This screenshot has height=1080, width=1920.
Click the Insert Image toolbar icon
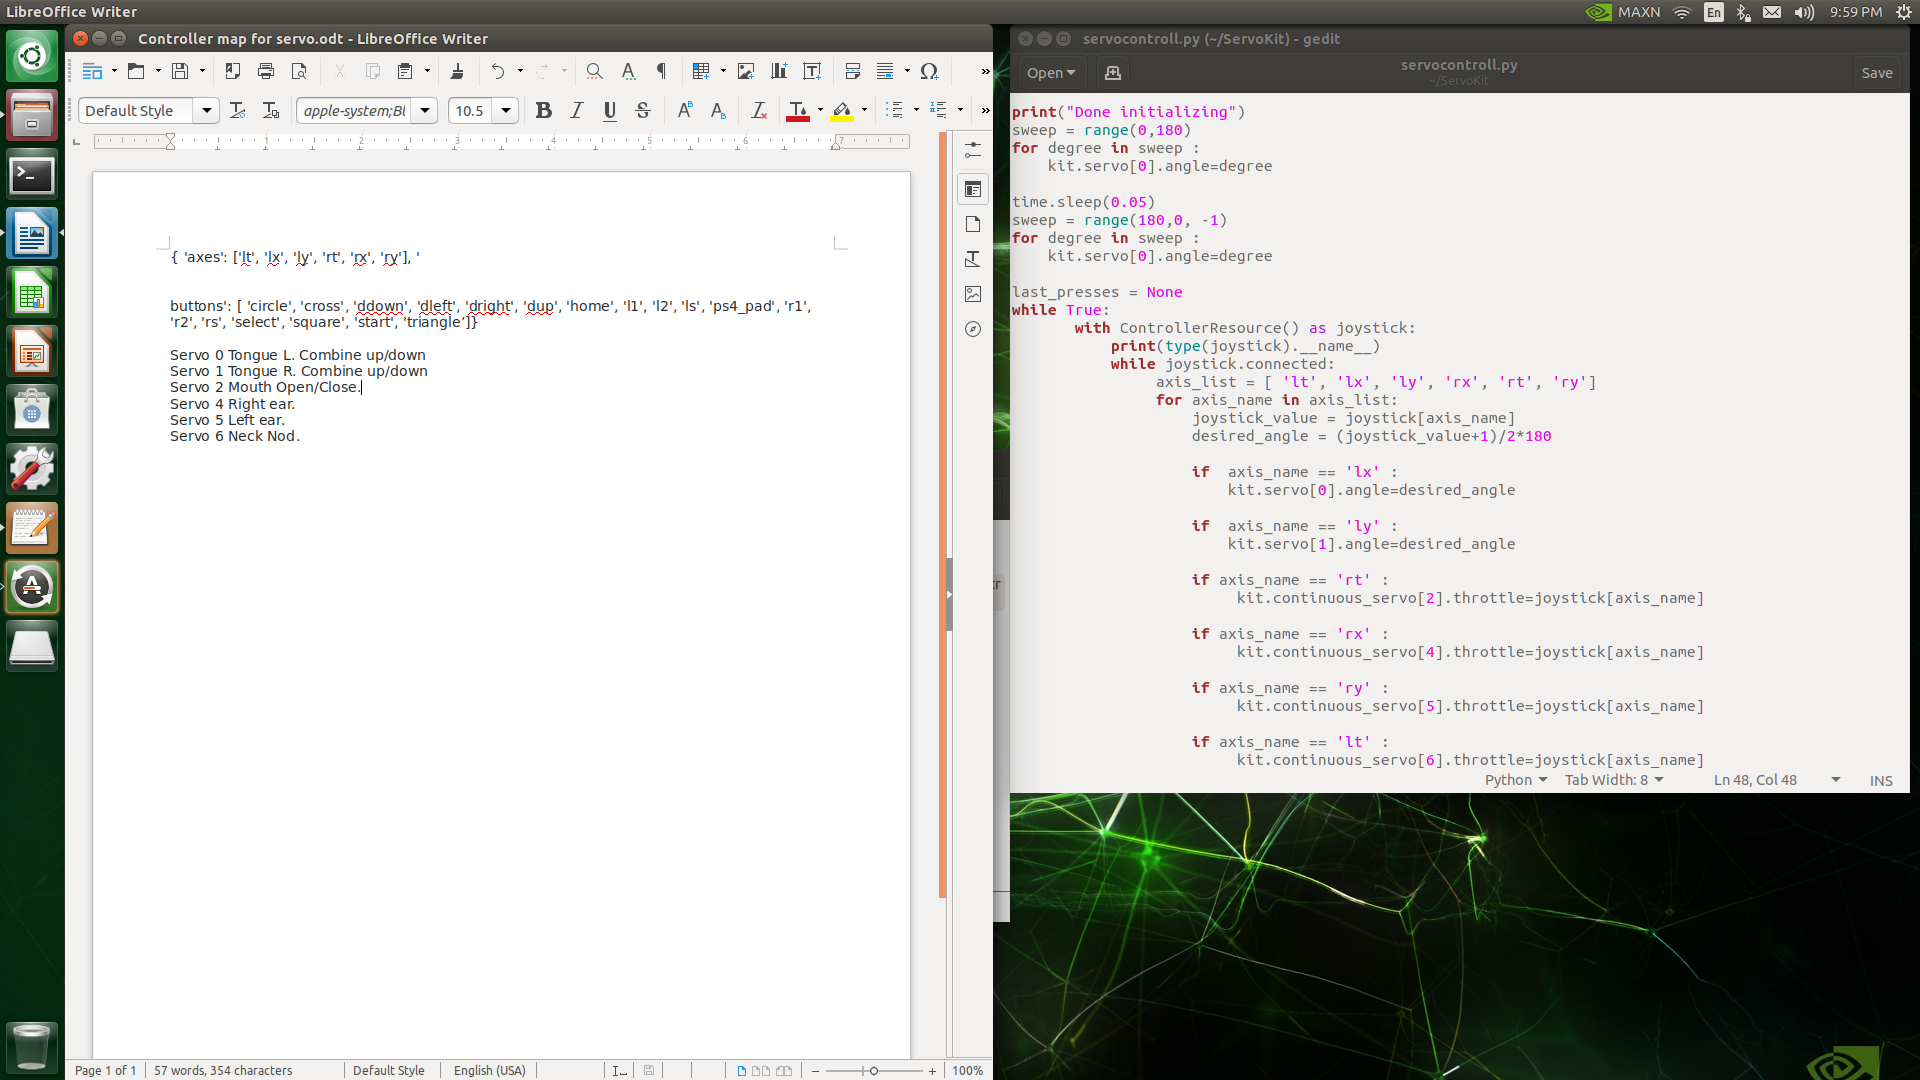pyautogui.click(x=746, y=71)
